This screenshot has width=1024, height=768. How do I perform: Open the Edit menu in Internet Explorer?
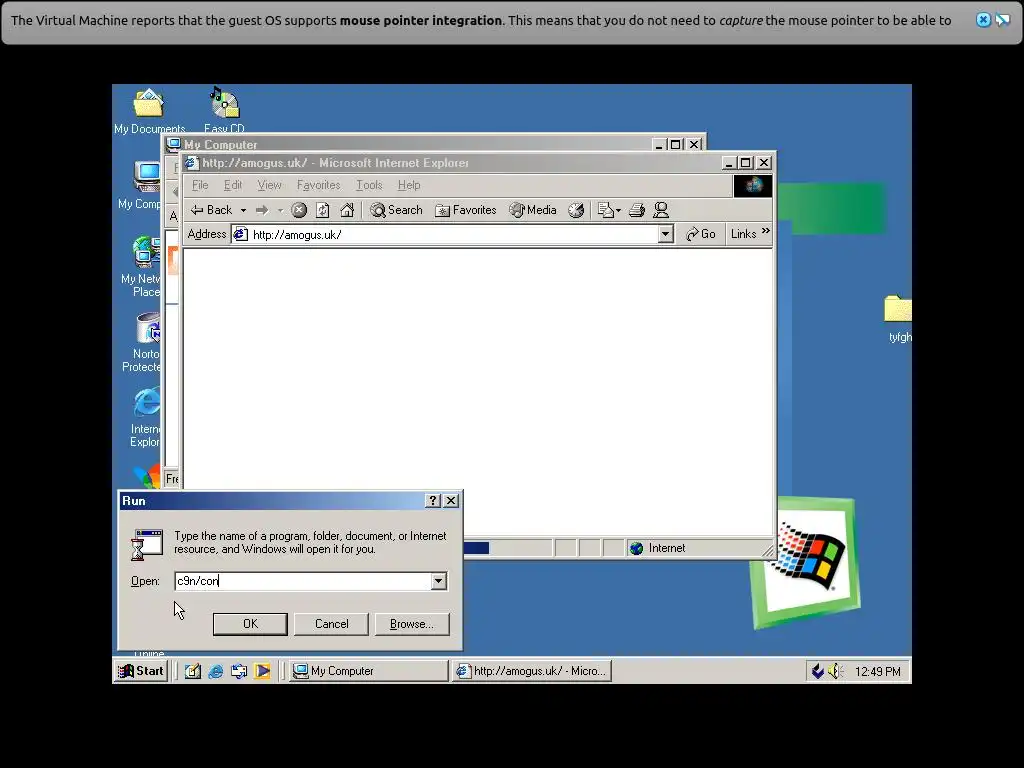pos(232,185)
